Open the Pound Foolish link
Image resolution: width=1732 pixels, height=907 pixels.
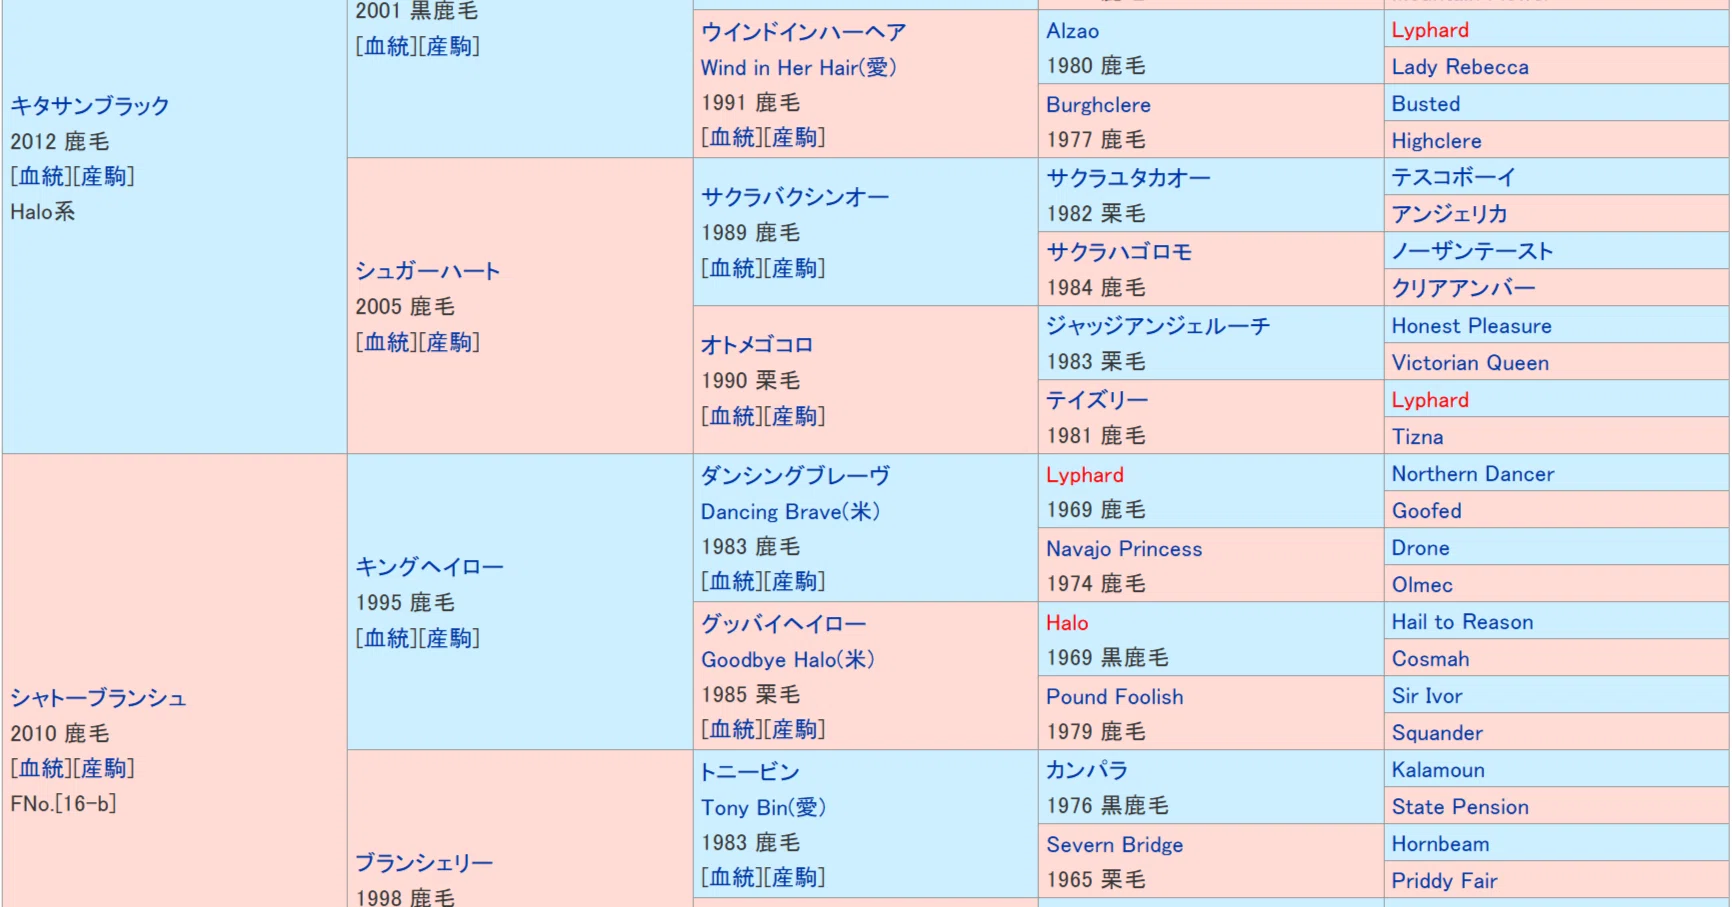pos(1114,697)
